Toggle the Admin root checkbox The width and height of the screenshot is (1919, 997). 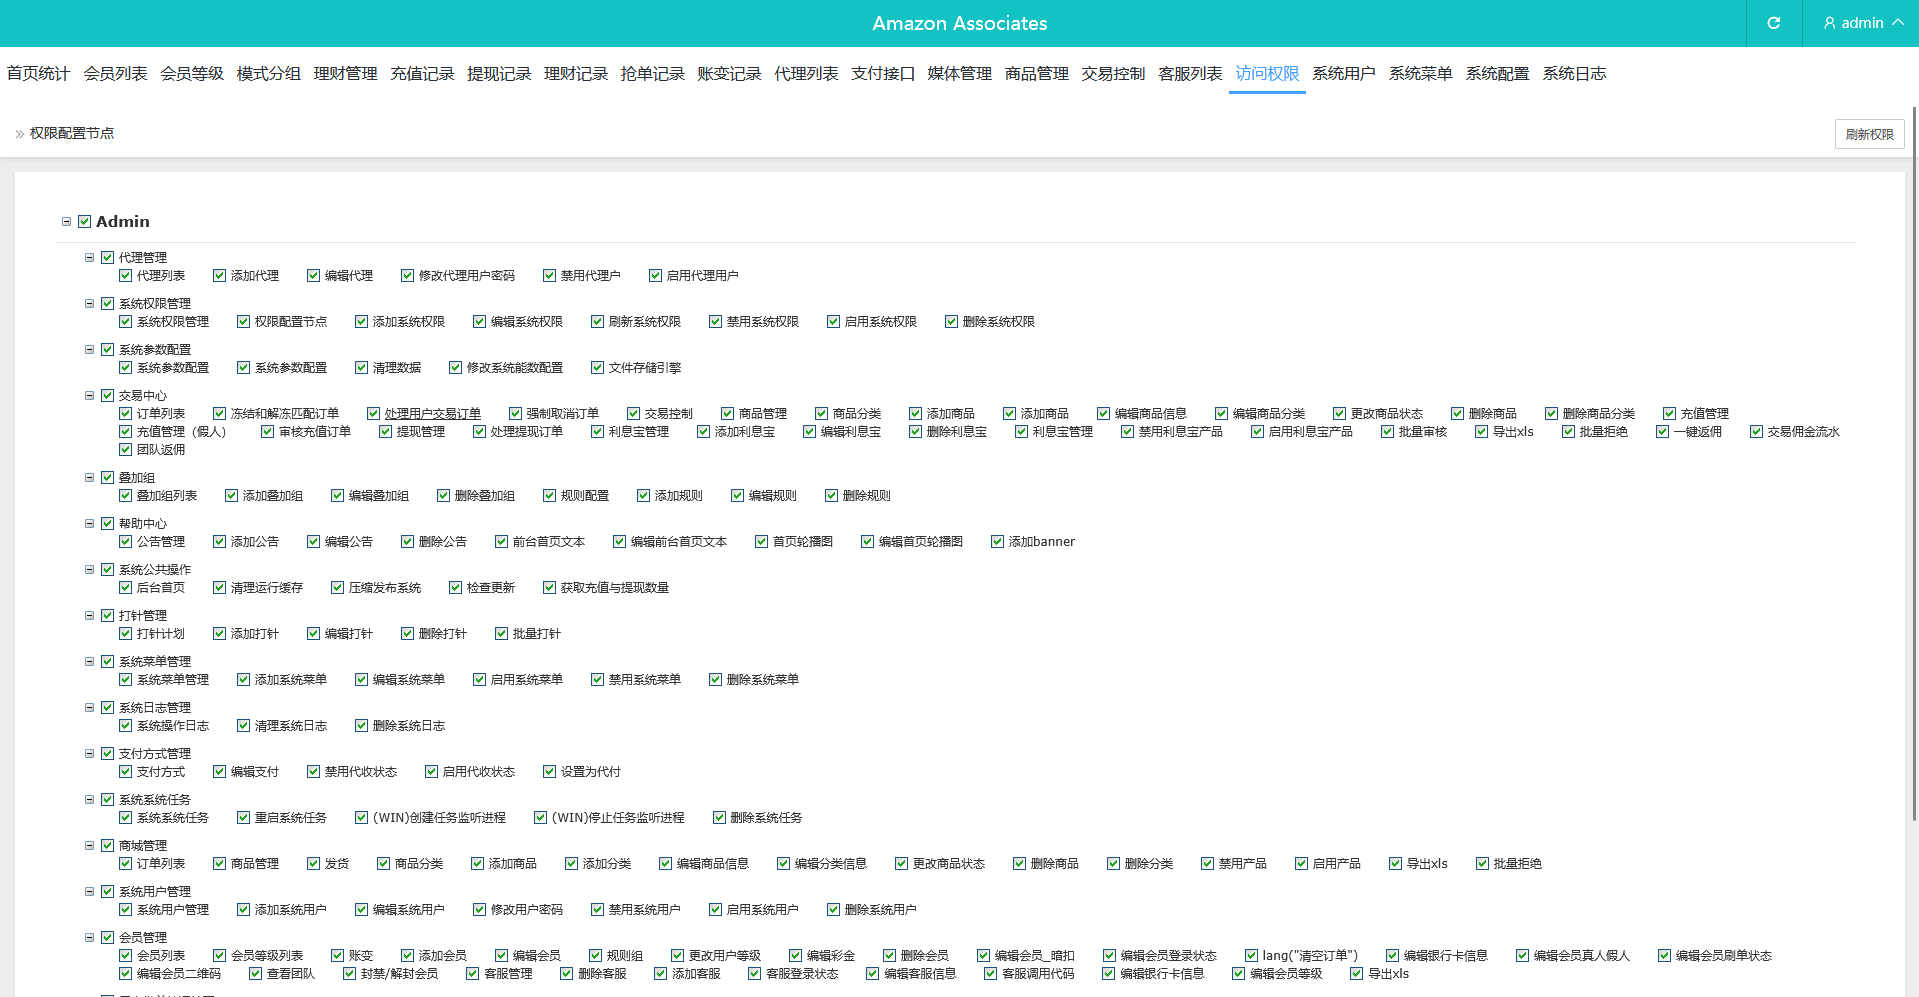point(85,222)
